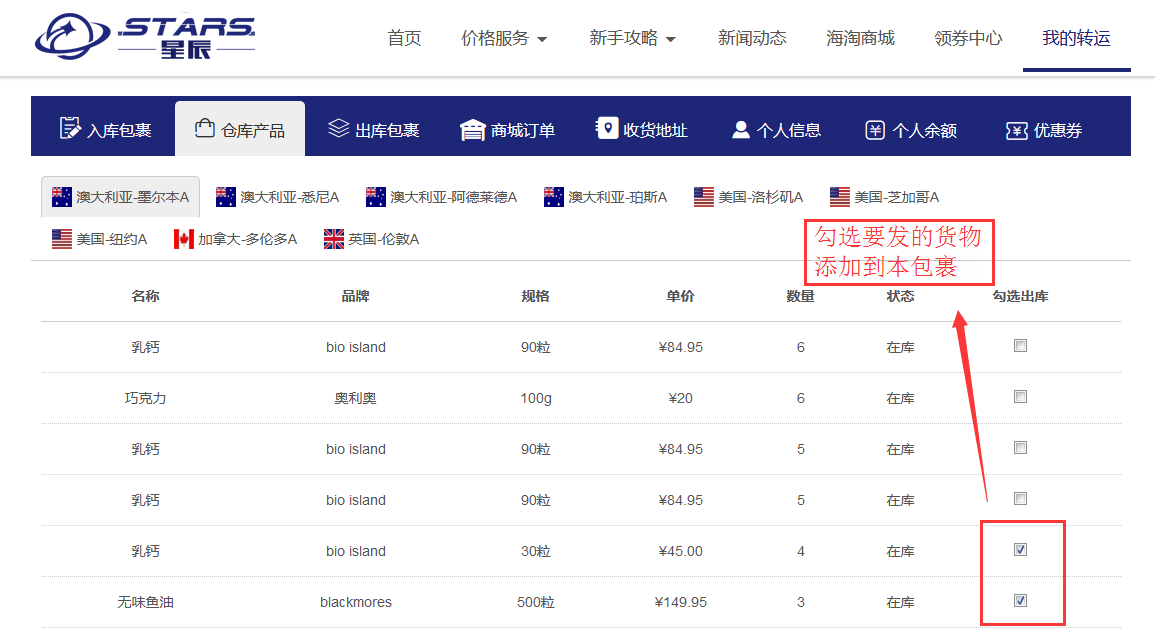Image resolution: width=1155 pixels, height=636 pixels.
Task: Click the 规格 column header
Action: 536,296
